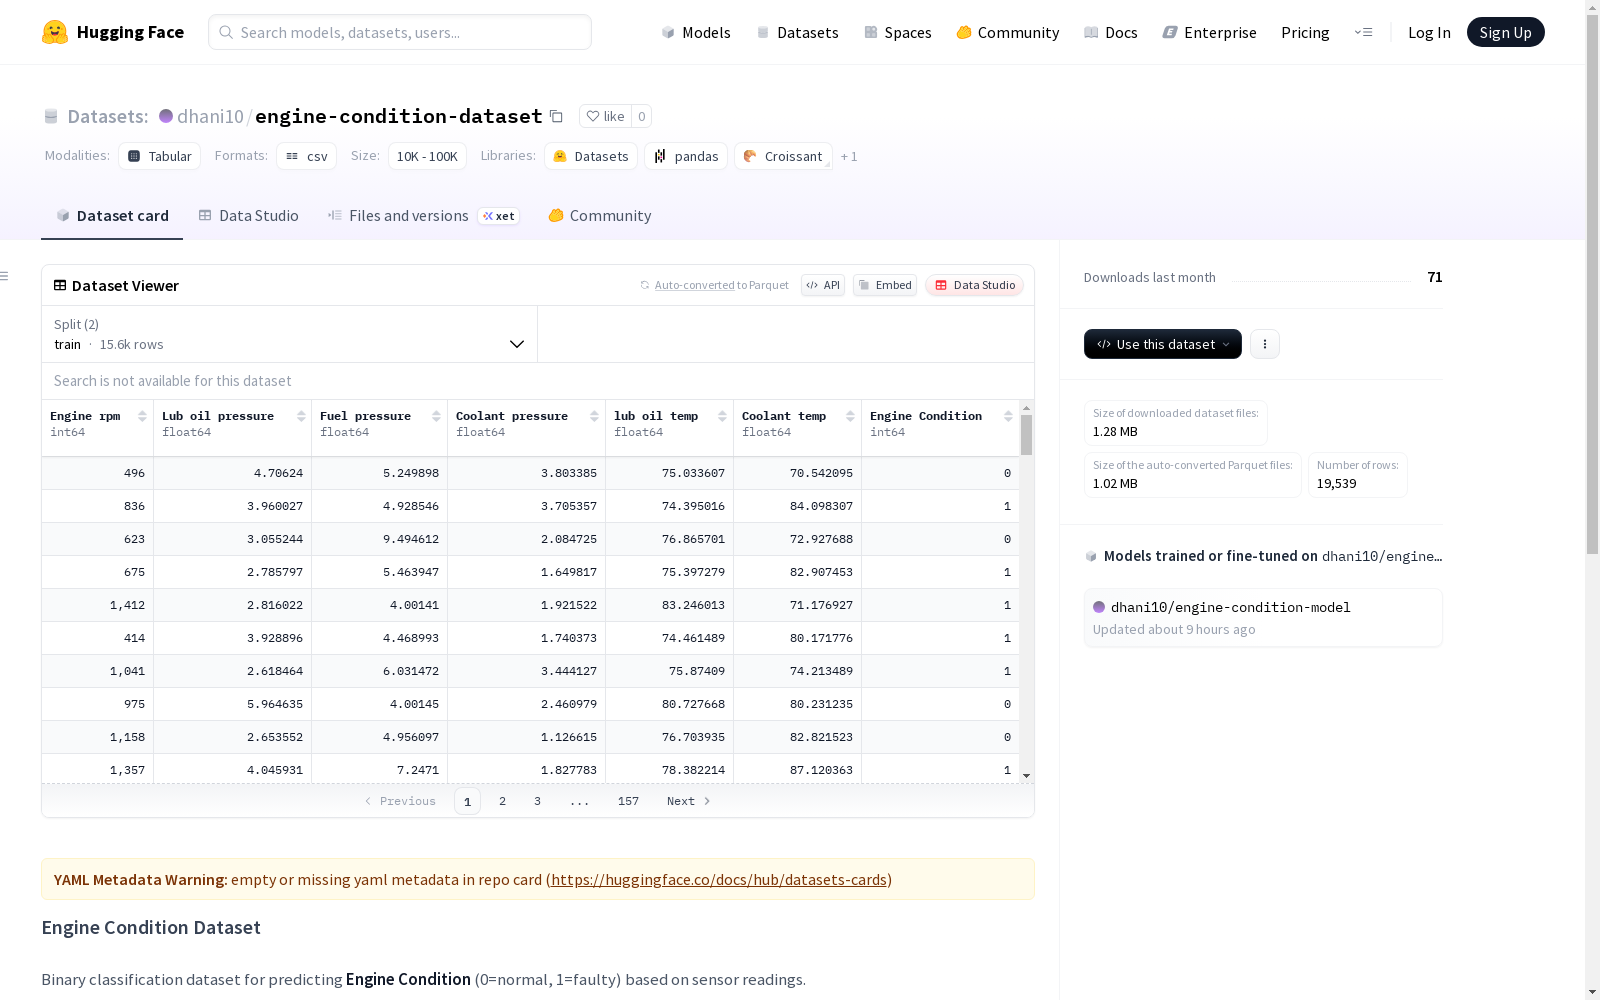
Task: Select the 10K - 100K size tag
Action: point(427,156)
